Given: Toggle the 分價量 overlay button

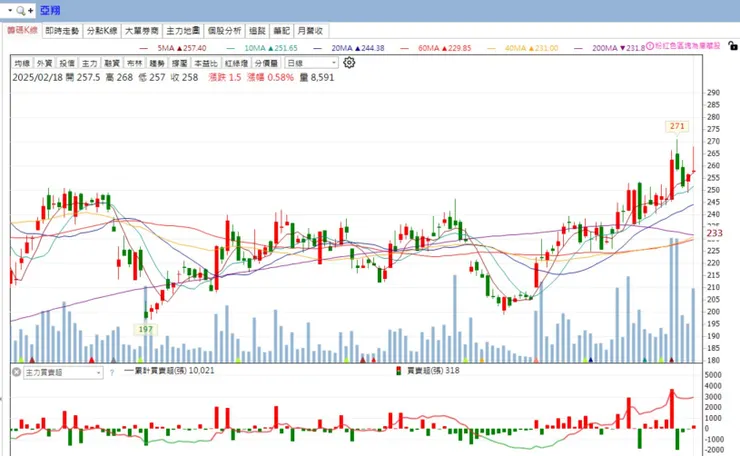Looking at the screenshot, I should (x=266, y=63).
